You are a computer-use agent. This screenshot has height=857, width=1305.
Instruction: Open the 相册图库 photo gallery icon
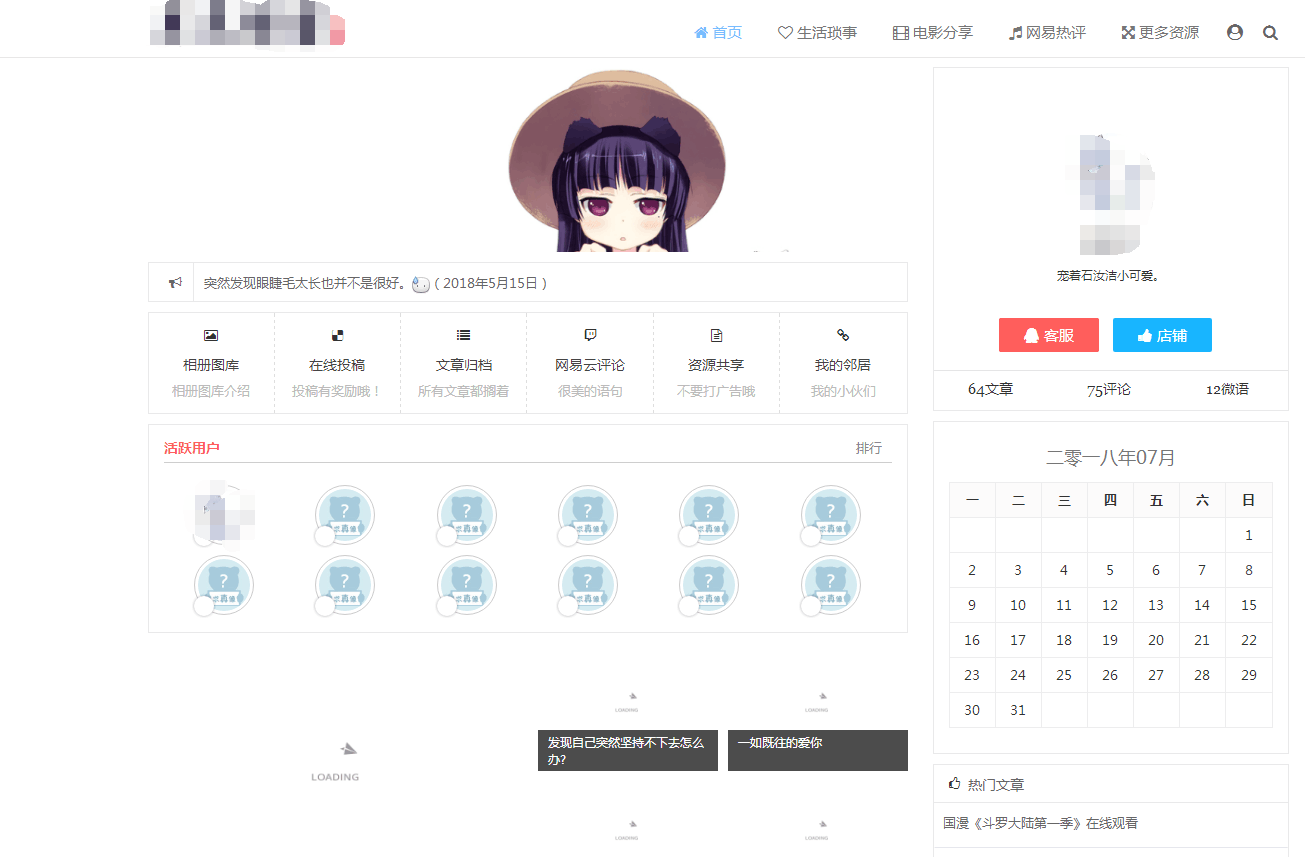coord(211,335)
